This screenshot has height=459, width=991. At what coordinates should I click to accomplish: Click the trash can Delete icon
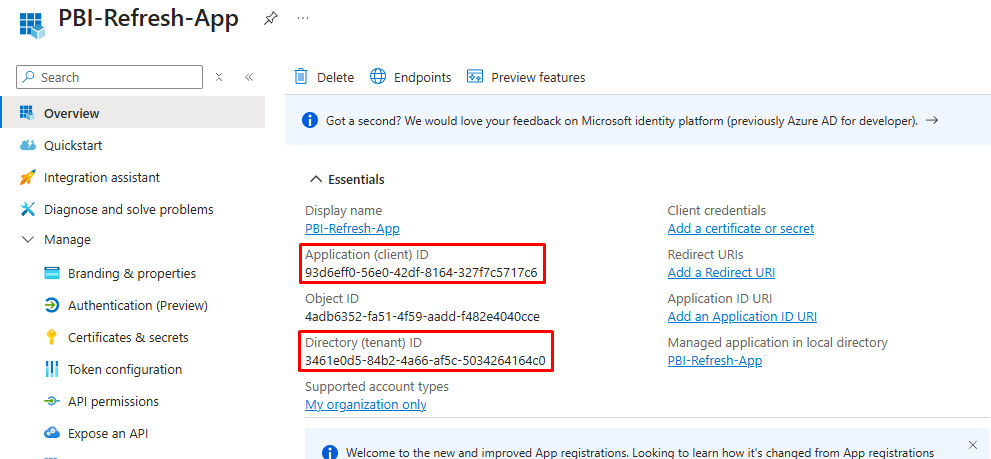tap(301, 76)
